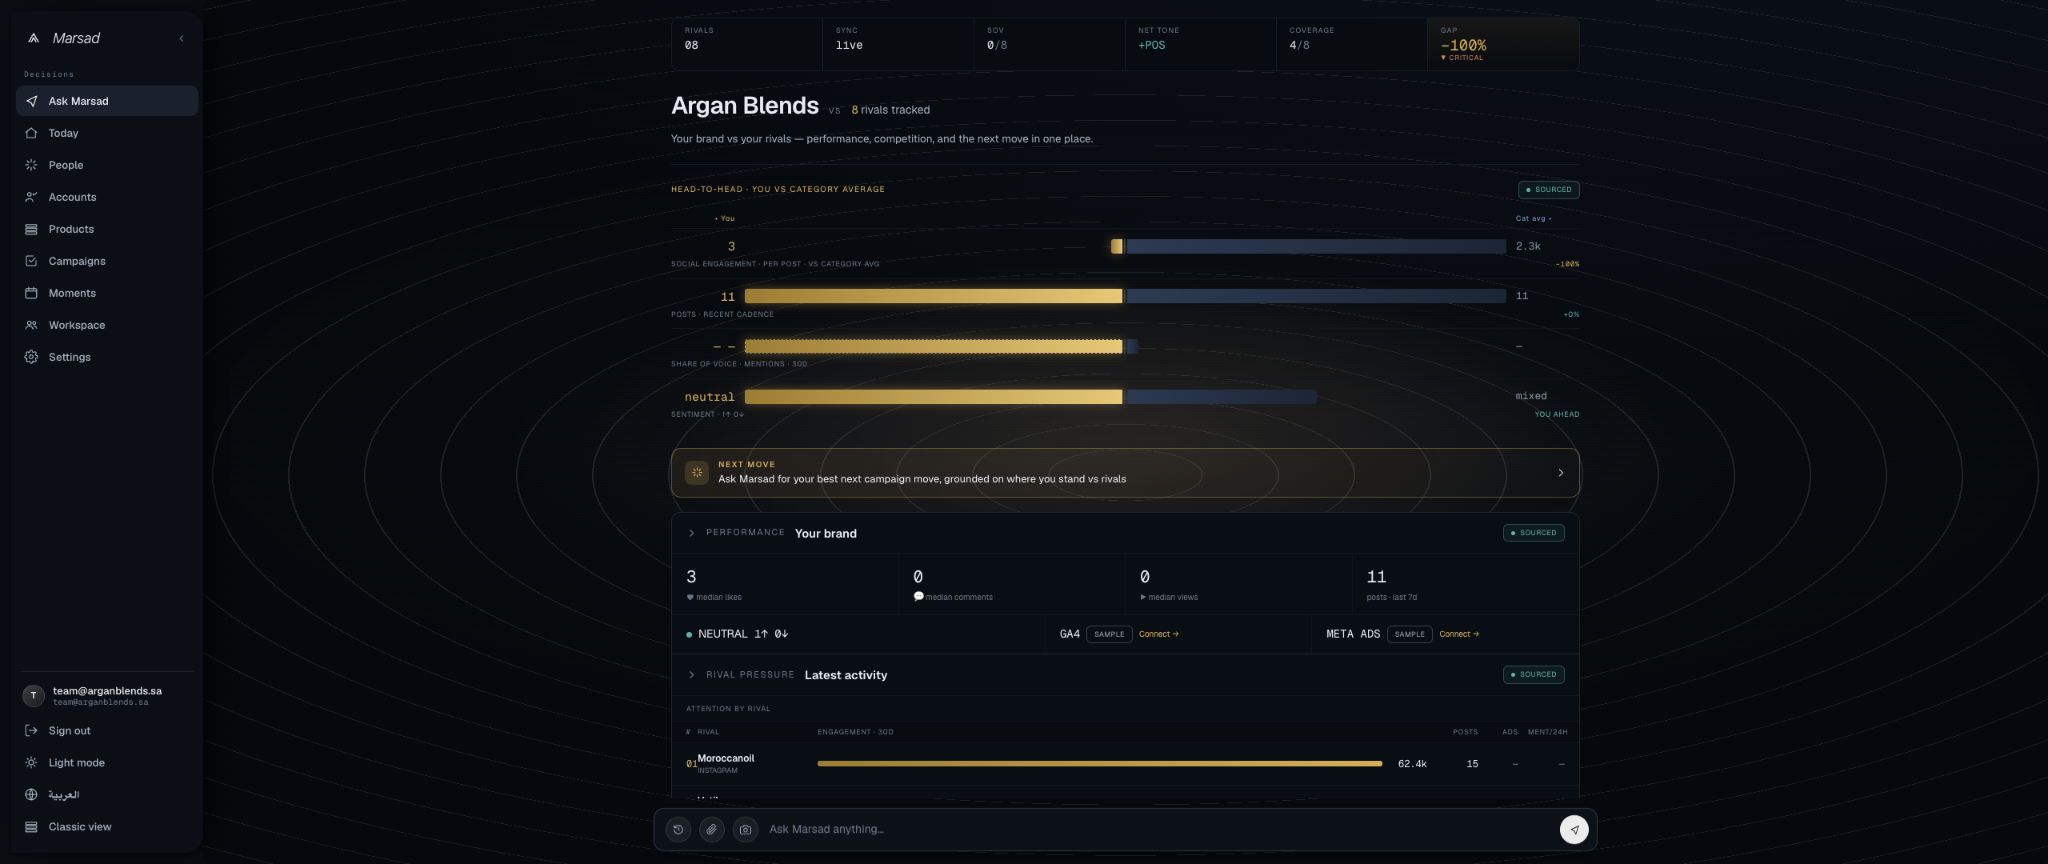Click the SOV 0/8 stat tile
The image size is (2048, 864).
point(1049,44)
